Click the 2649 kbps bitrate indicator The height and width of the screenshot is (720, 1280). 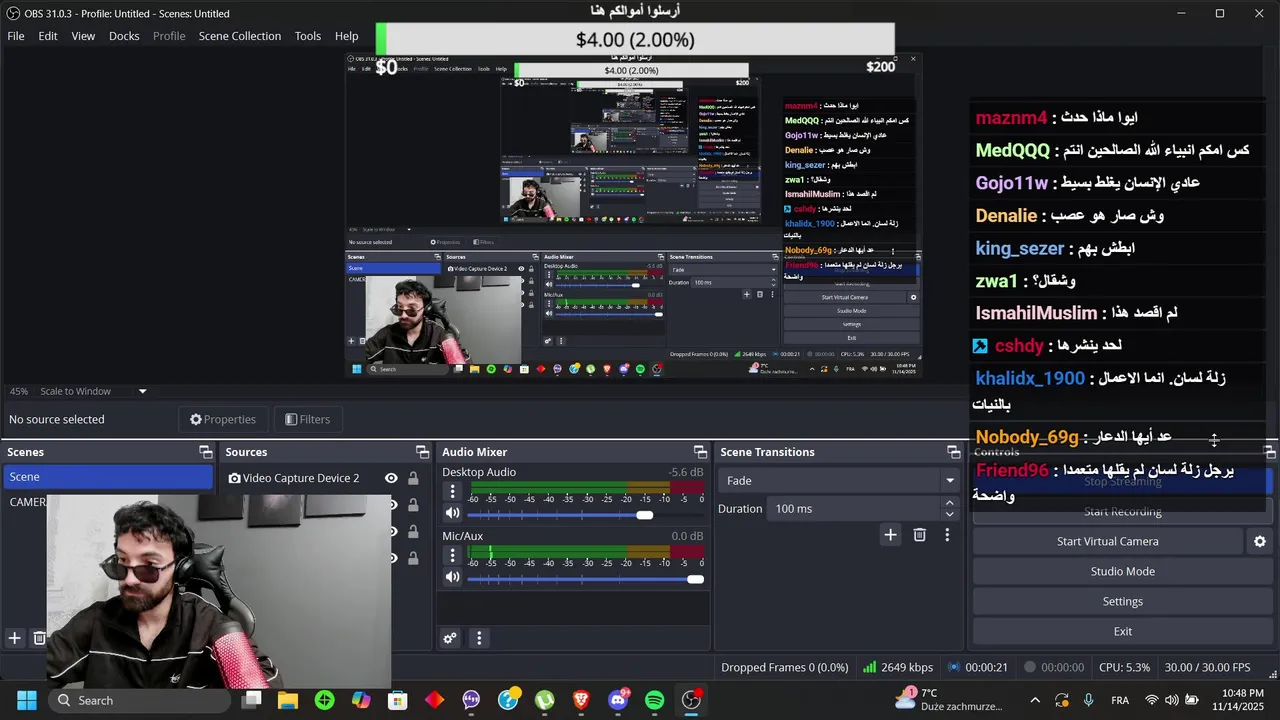(898, 667)
